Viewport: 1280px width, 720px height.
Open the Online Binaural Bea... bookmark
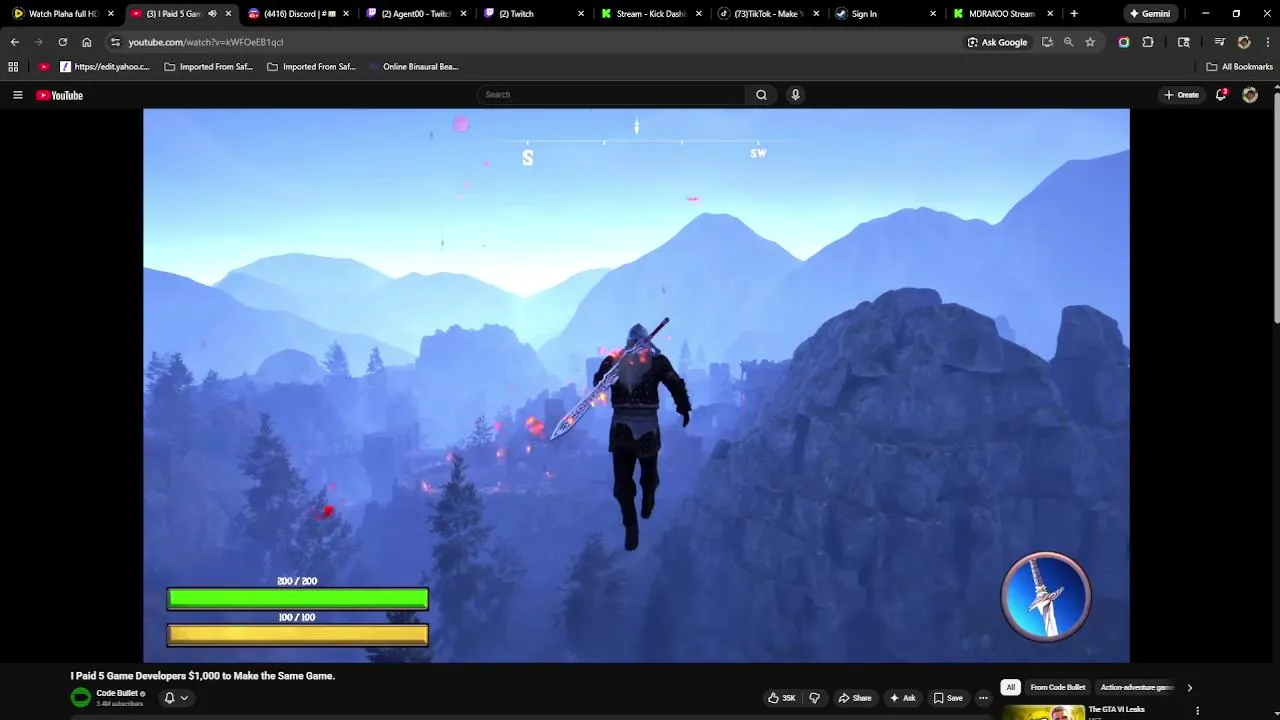[413, 67]
